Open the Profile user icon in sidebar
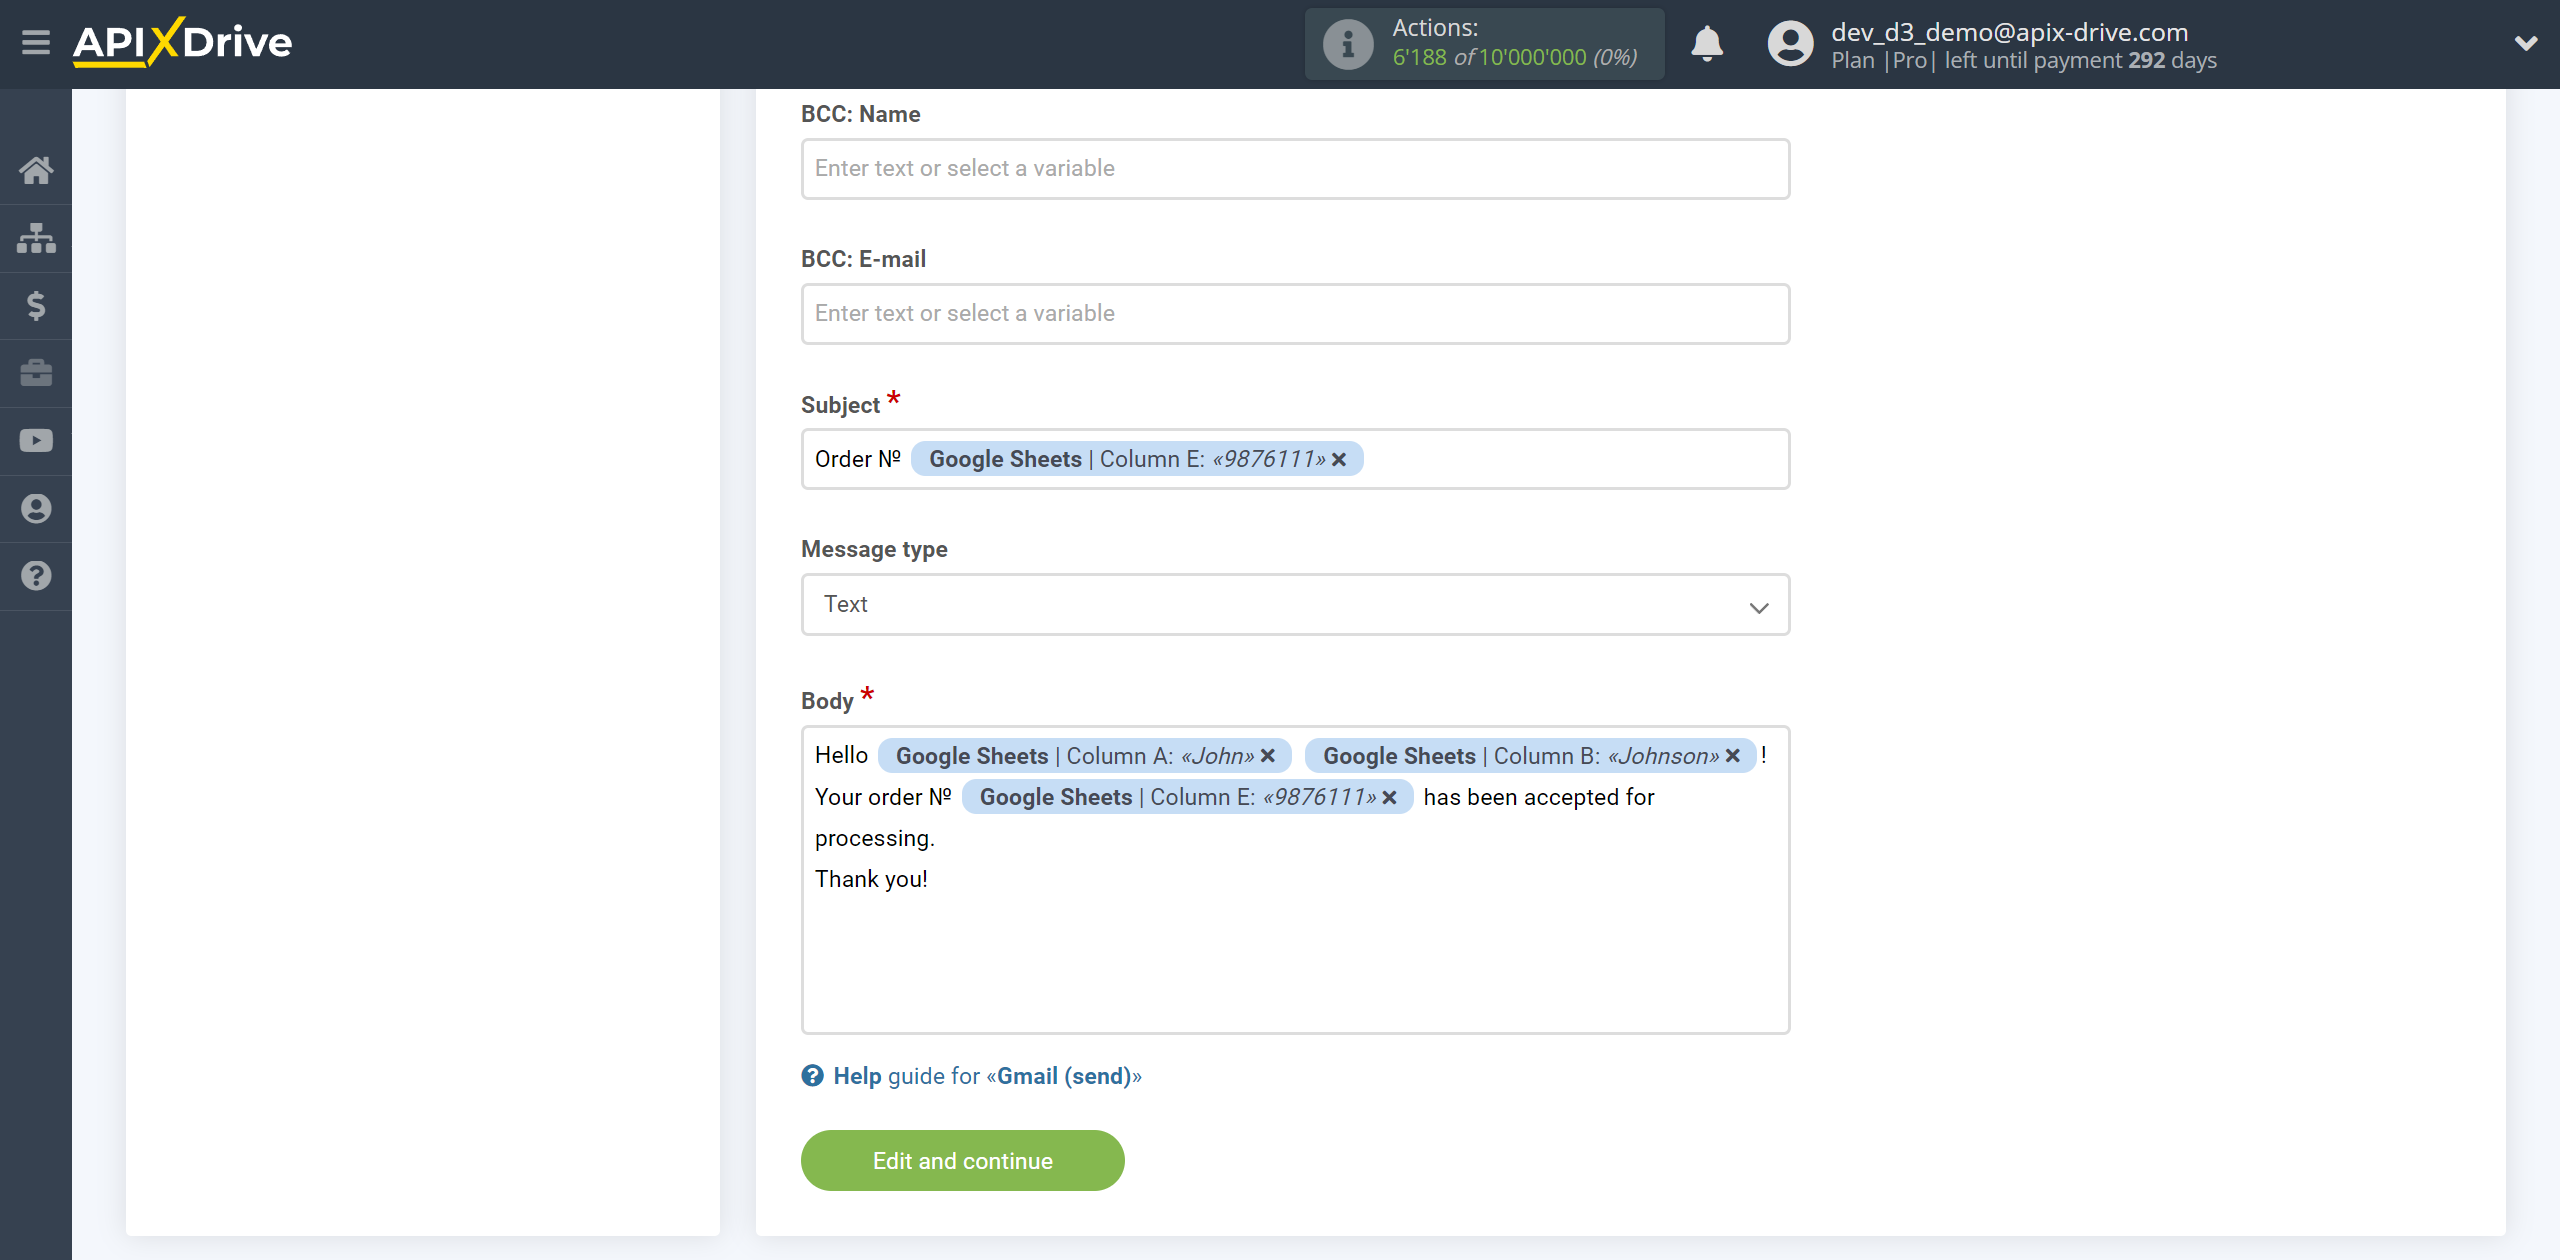This screenshot has height=1260, width=2560. coord(36,509)
